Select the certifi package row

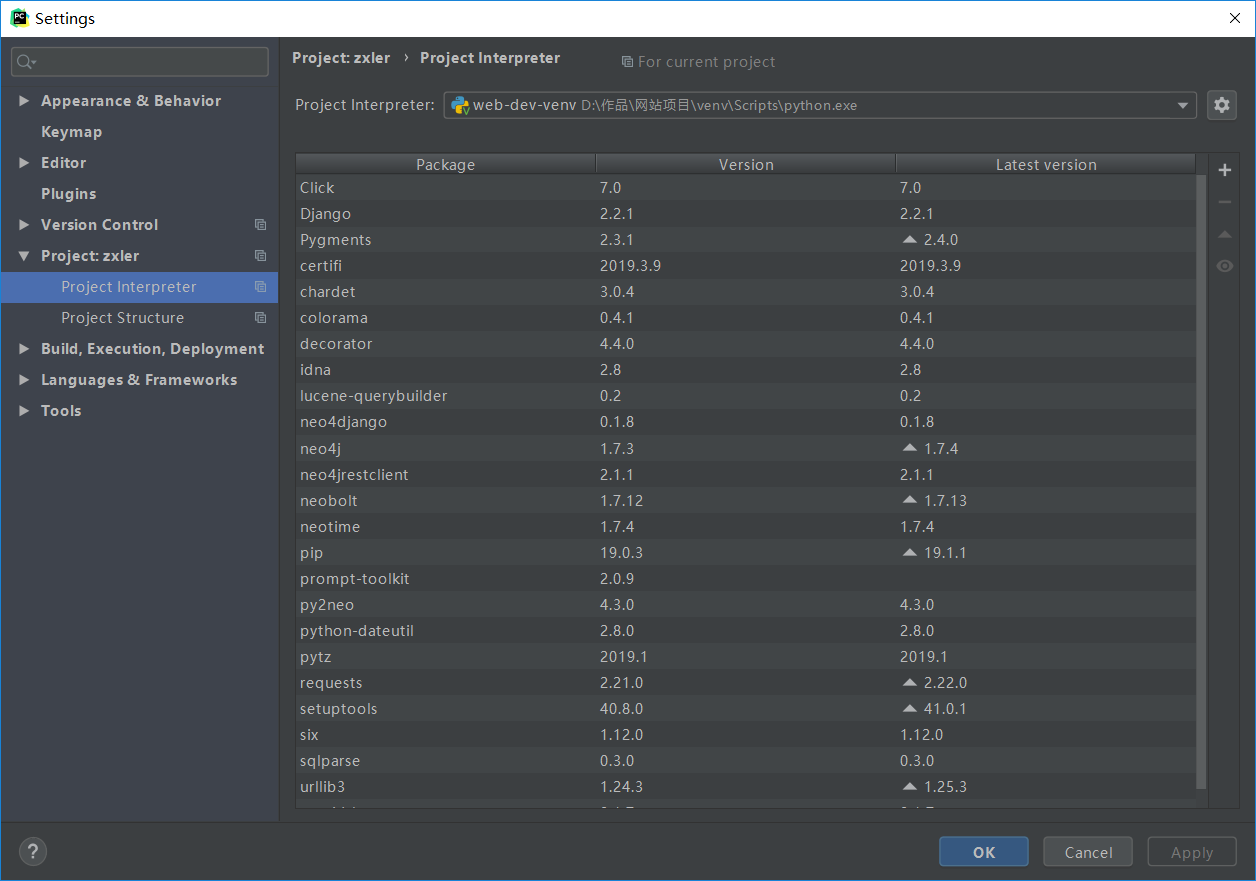click(746, 266)
